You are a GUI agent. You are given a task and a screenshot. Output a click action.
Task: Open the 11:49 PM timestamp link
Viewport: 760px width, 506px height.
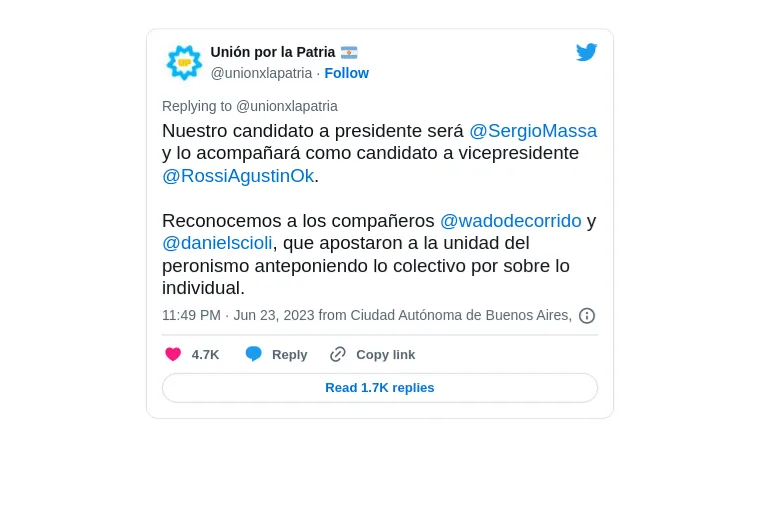(191, 316)
